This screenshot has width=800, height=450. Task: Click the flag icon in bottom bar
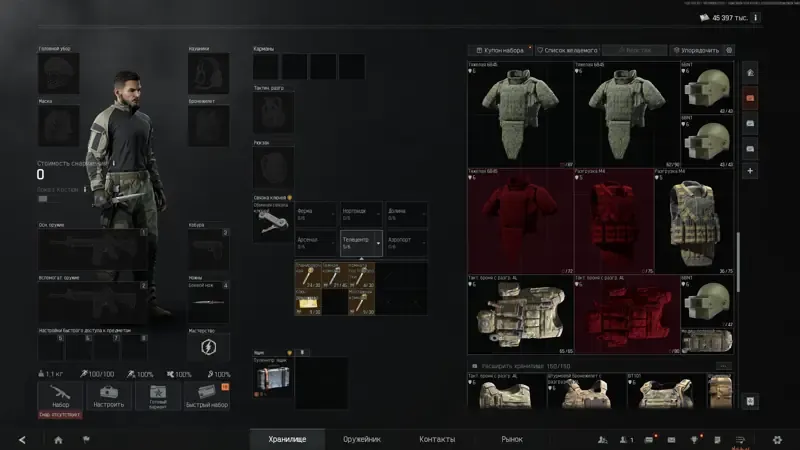click(86, 439)
